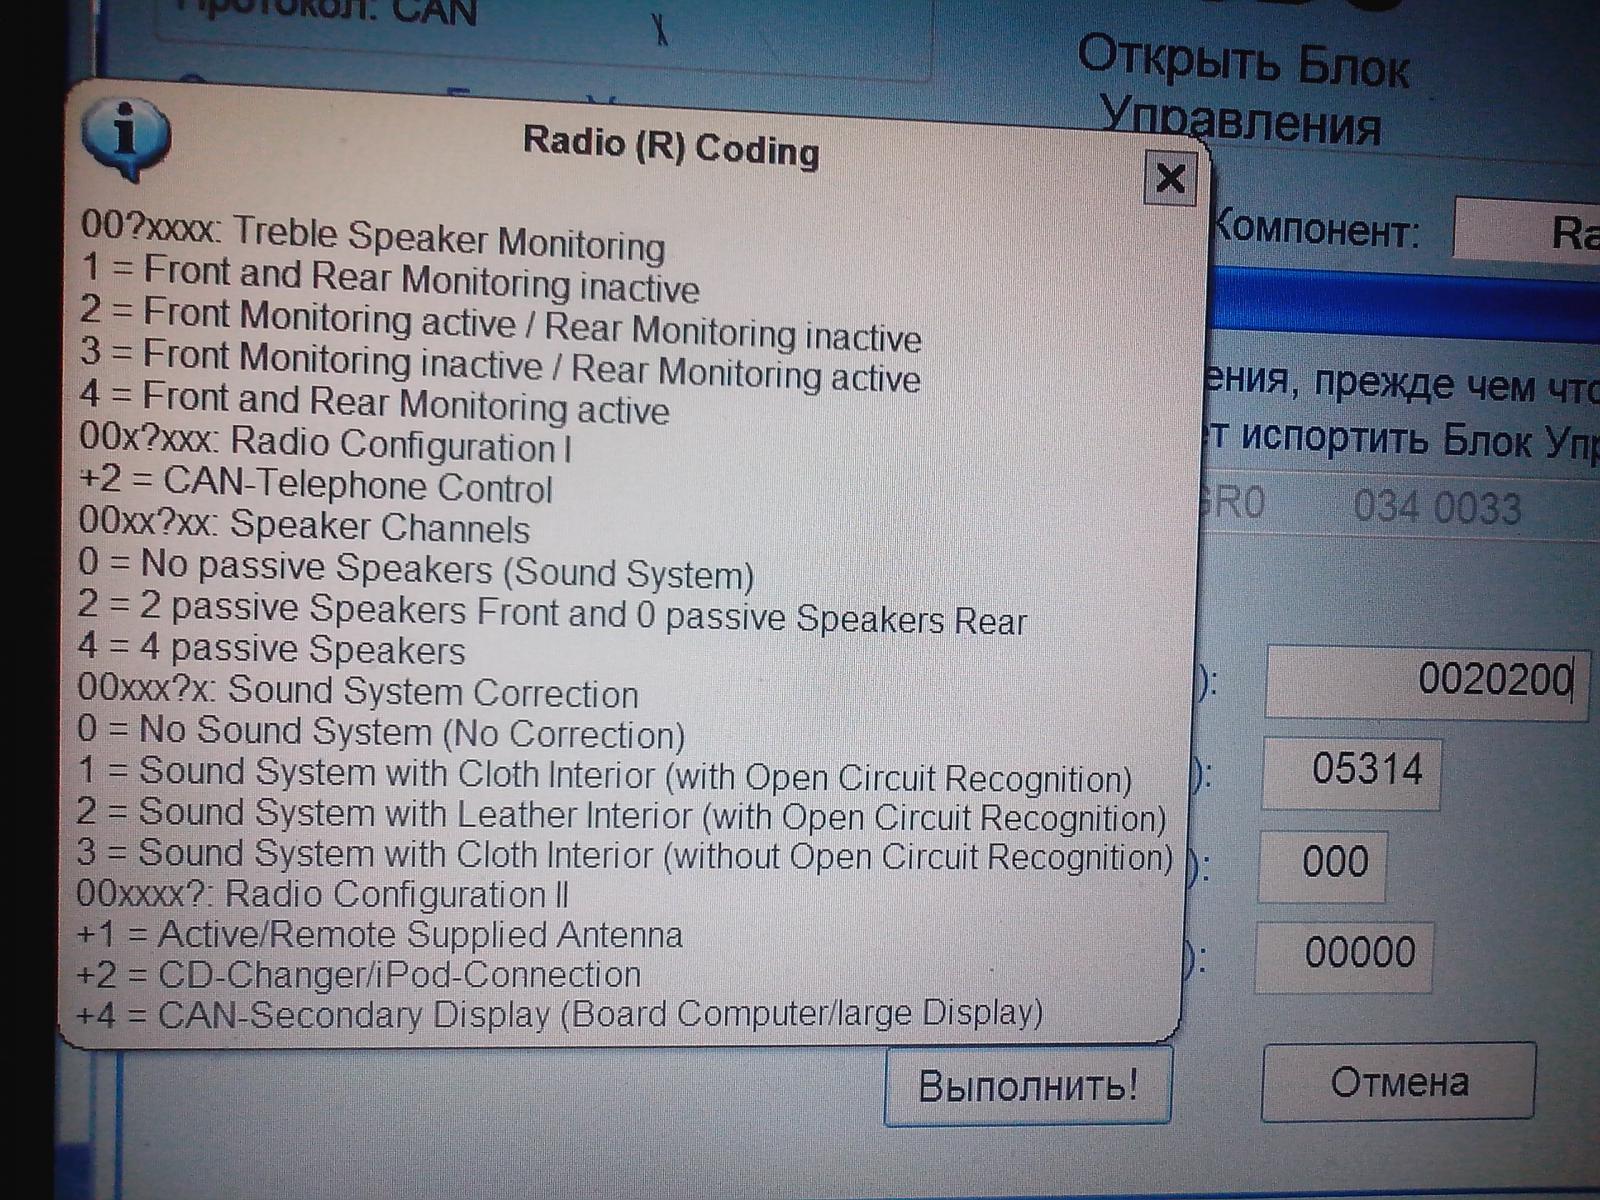
Task: Click '00xxx?x: Sound System Correction' line
Action: pos(358,691)
